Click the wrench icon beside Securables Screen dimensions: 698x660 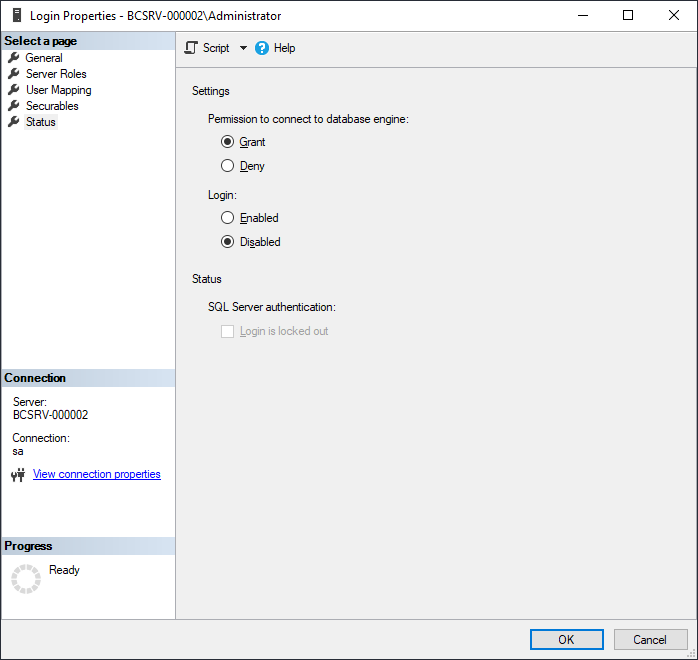(14, 105)
